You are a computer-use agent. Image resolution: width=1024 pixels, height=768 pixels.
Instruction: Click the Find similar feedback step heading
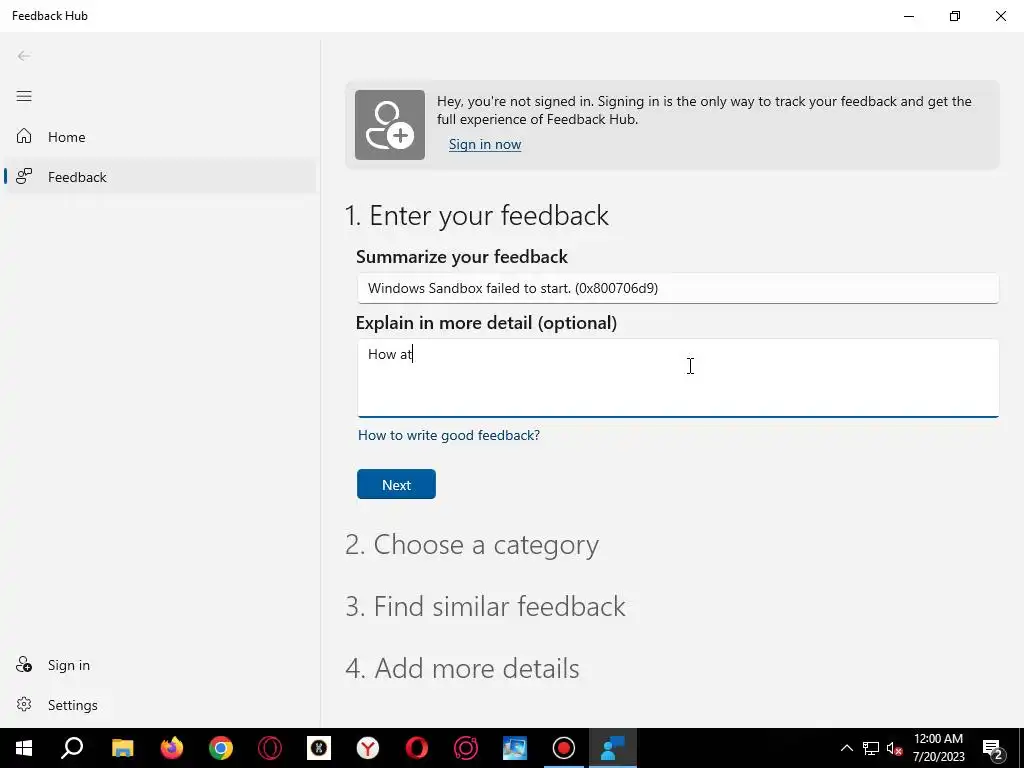pos(485,607)
